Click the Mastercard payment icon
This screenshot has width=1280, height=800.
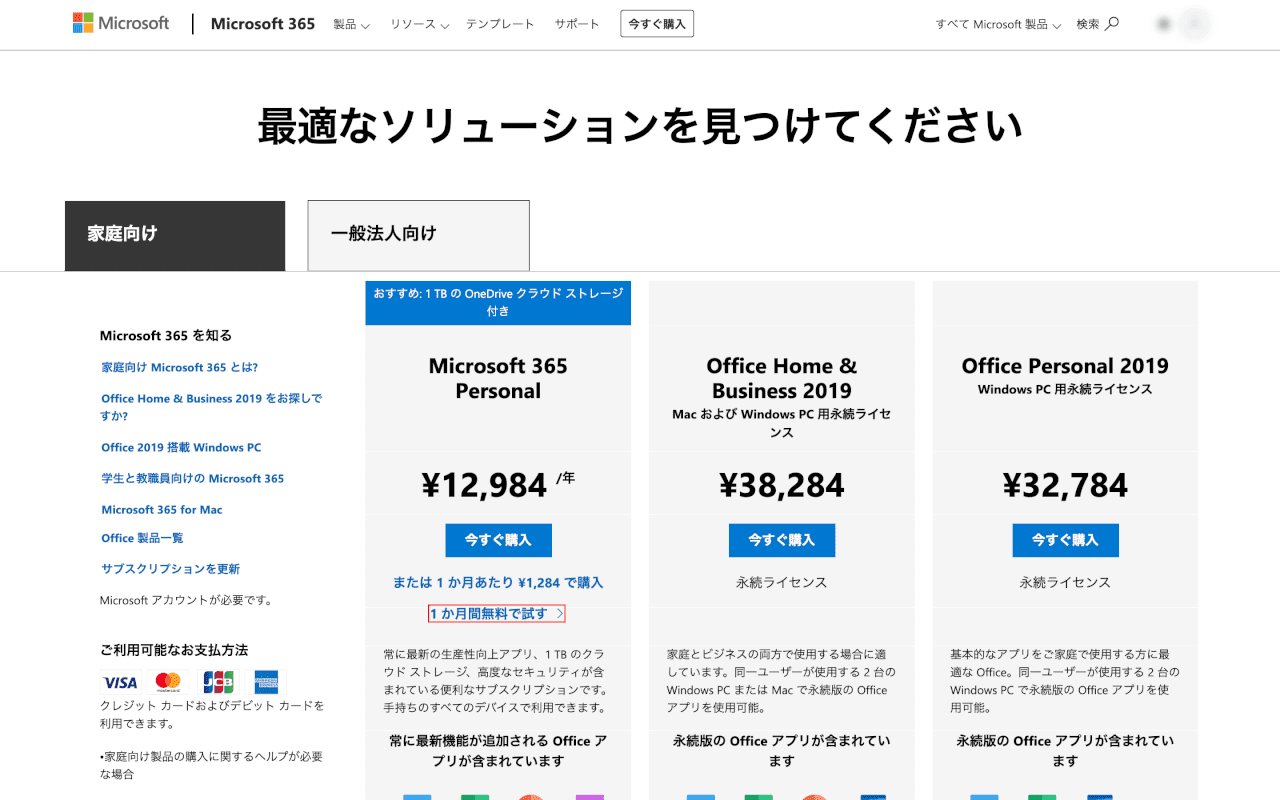tap(169, 683)
